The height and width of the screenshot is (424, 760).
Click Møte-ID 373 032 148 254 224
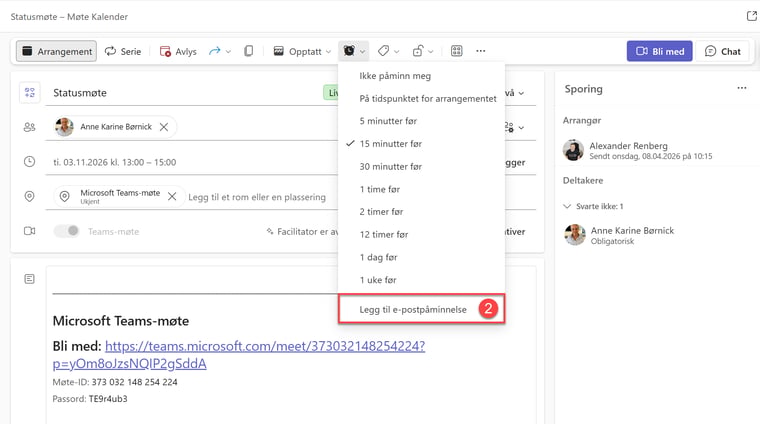115,382
